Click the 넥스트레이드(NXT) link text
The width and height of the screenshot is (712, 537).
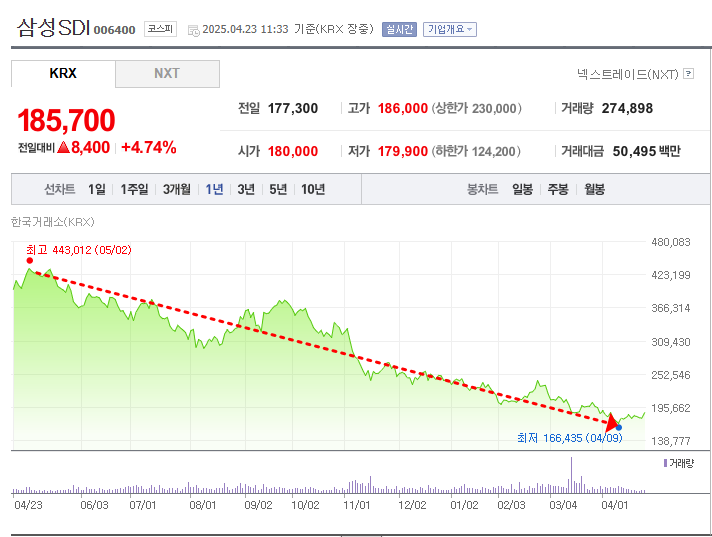tap(628, 74)
